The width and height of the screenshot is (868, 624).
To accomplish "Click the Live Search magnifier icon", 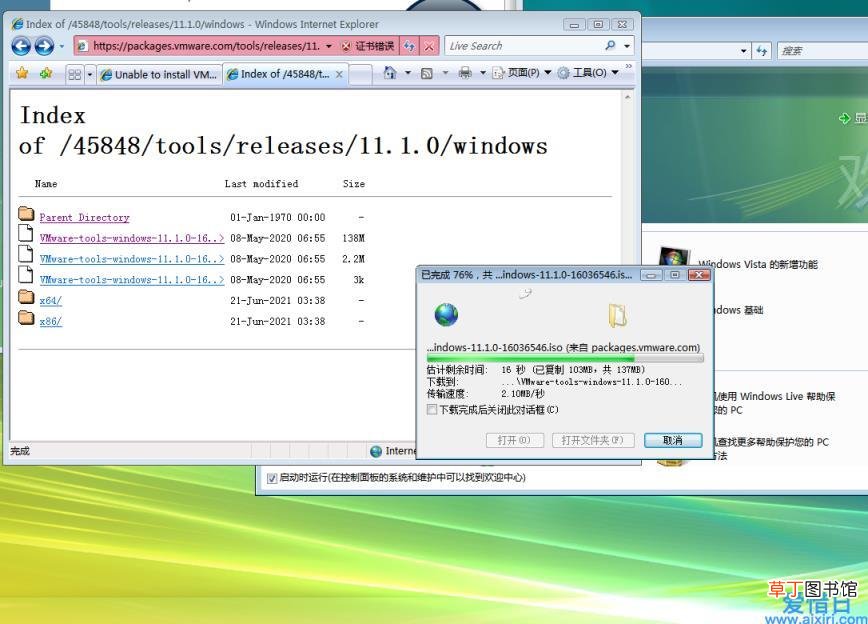I will tap(610, 45).
